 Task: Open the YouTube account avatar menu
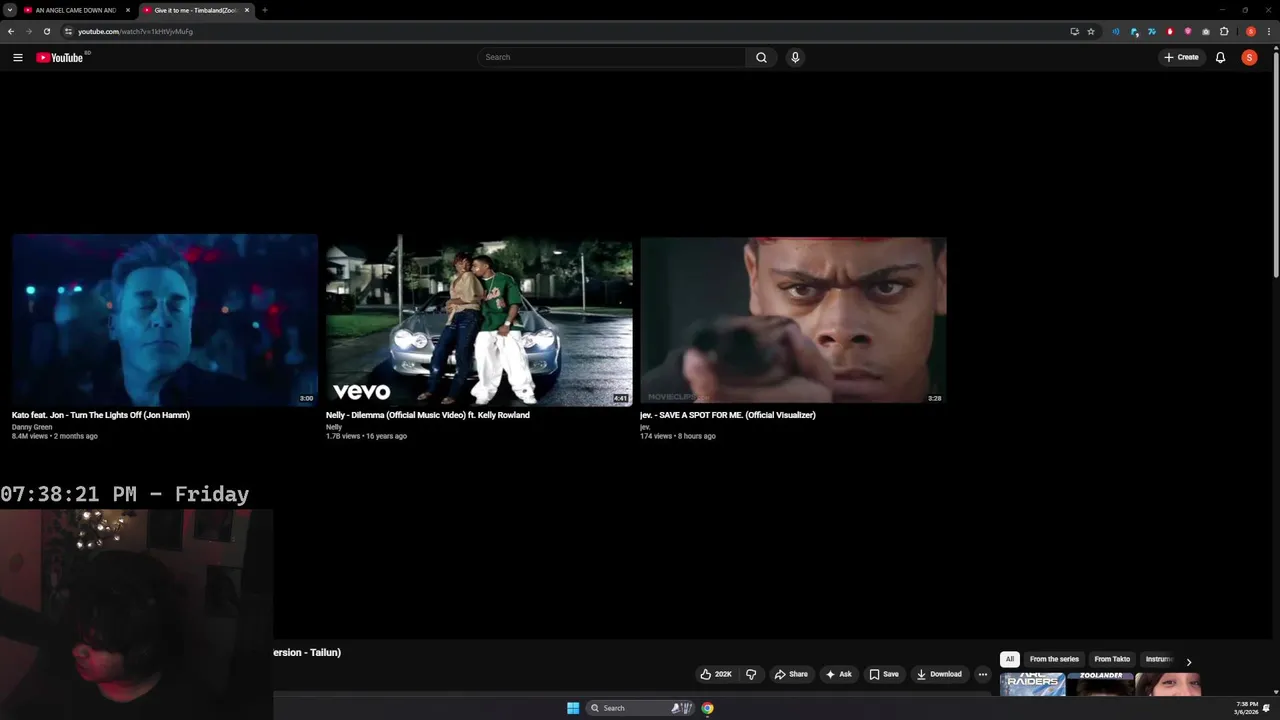[1249, 57]
